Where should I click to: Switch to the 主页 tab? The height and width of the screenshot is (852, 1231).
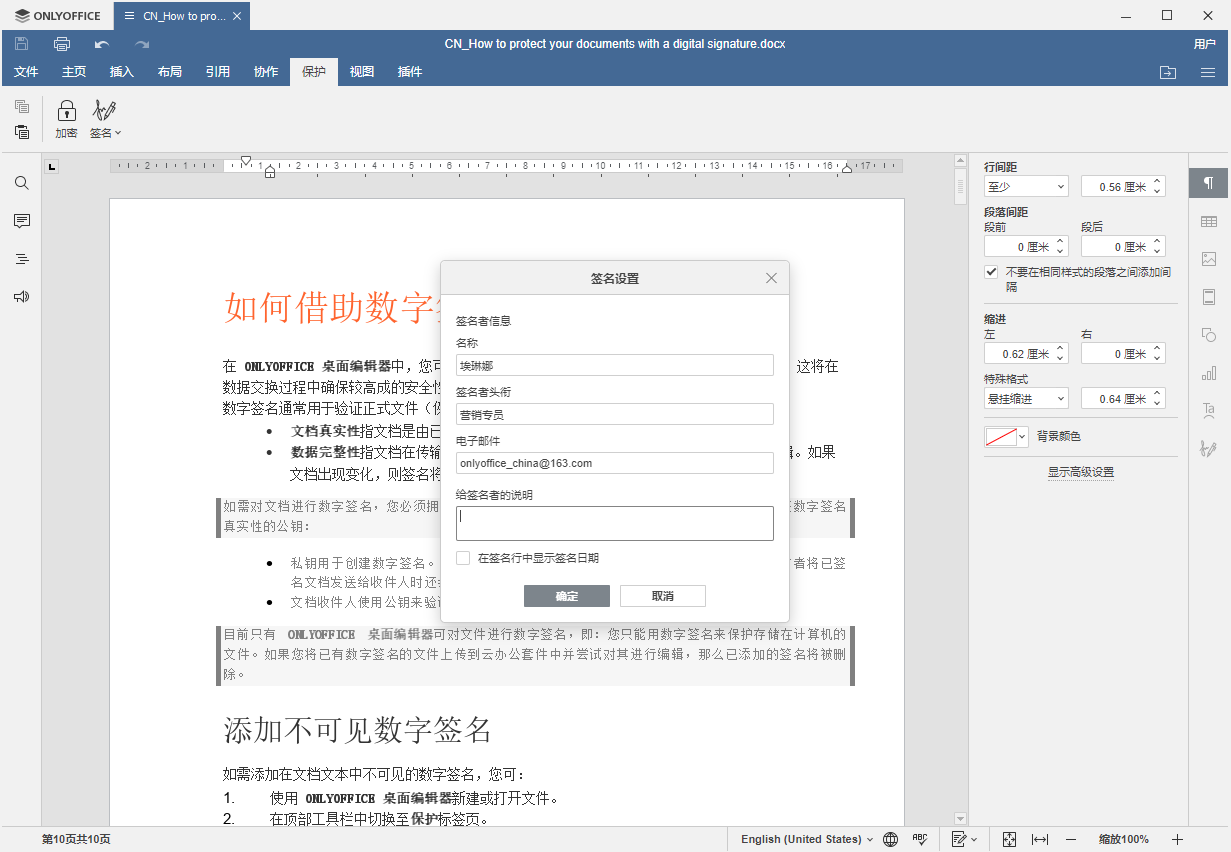click(x=74, y=72)
